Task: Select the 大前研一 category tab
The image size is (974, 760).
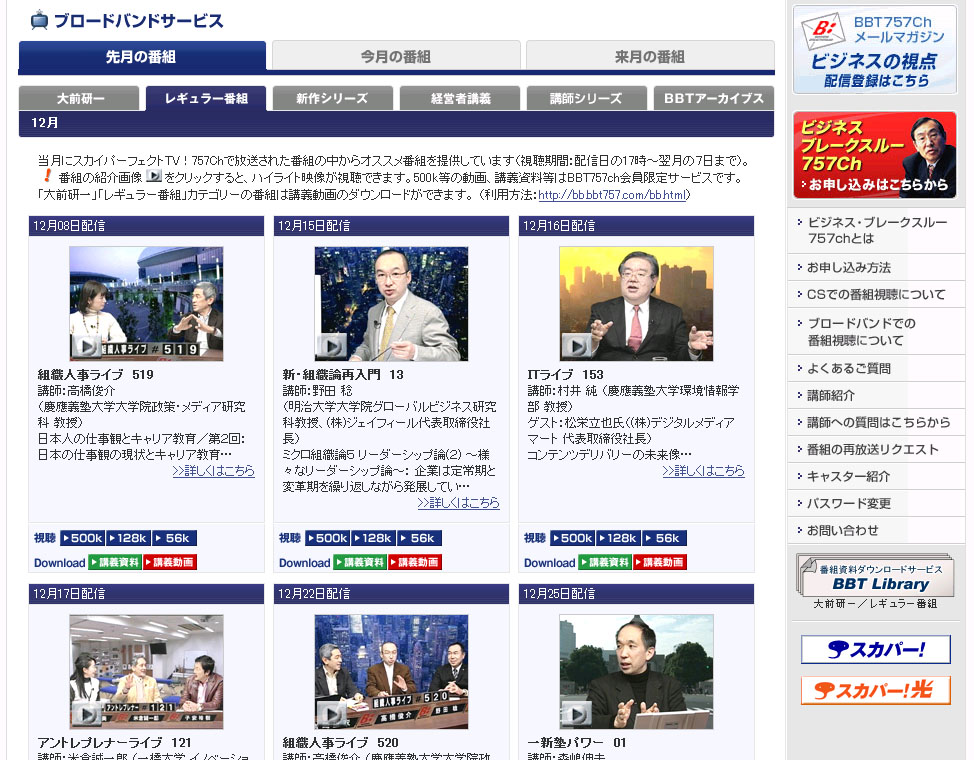Action: pos(80,98)
